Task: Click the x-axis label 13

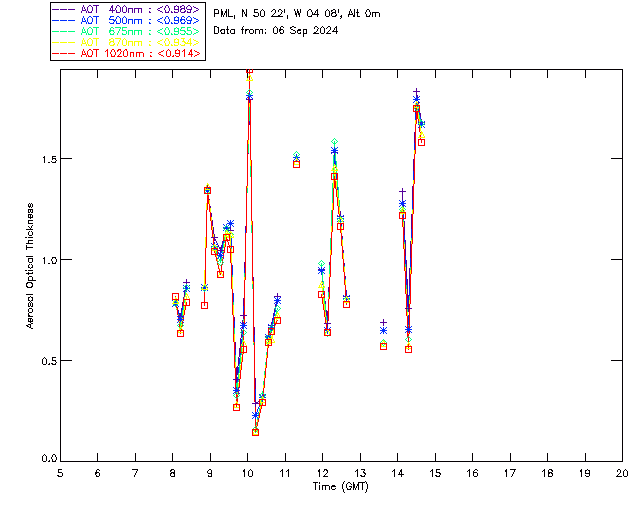Action: pyautogui.click(x=360, y=473)
